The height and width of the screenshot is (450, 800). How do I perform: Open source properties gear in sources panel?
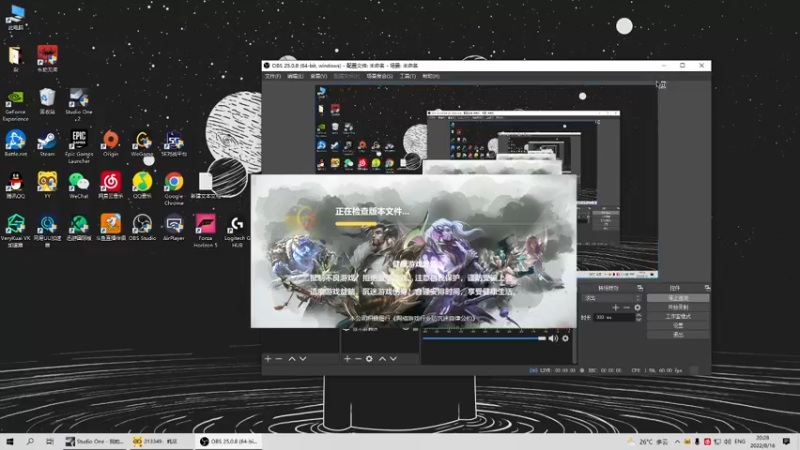click(369, 359)
